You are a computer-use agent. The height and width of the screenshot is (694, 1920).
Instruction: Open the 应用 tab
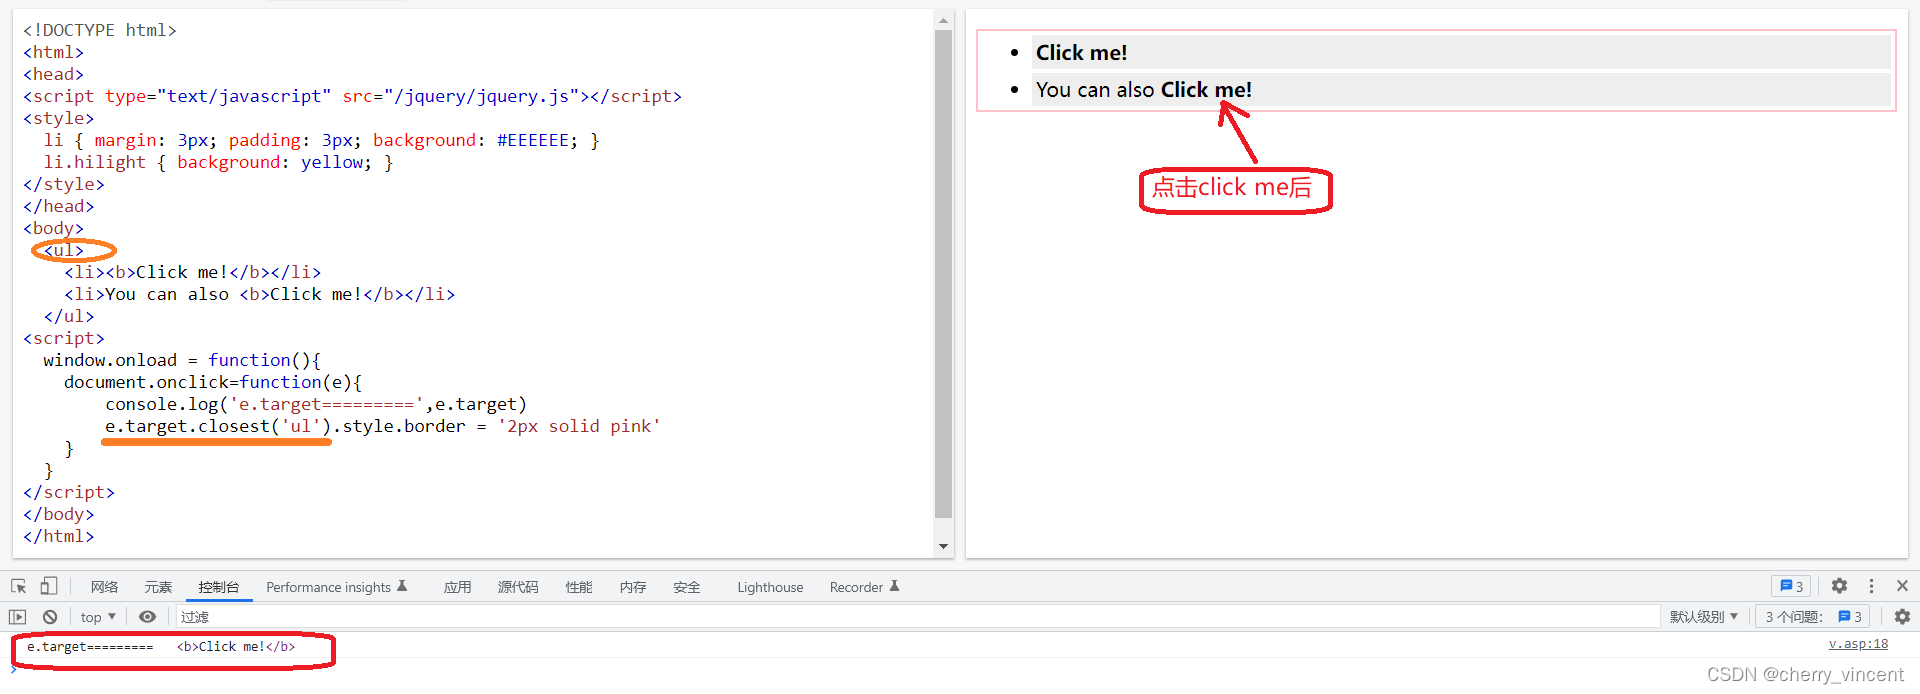(457, 587)
